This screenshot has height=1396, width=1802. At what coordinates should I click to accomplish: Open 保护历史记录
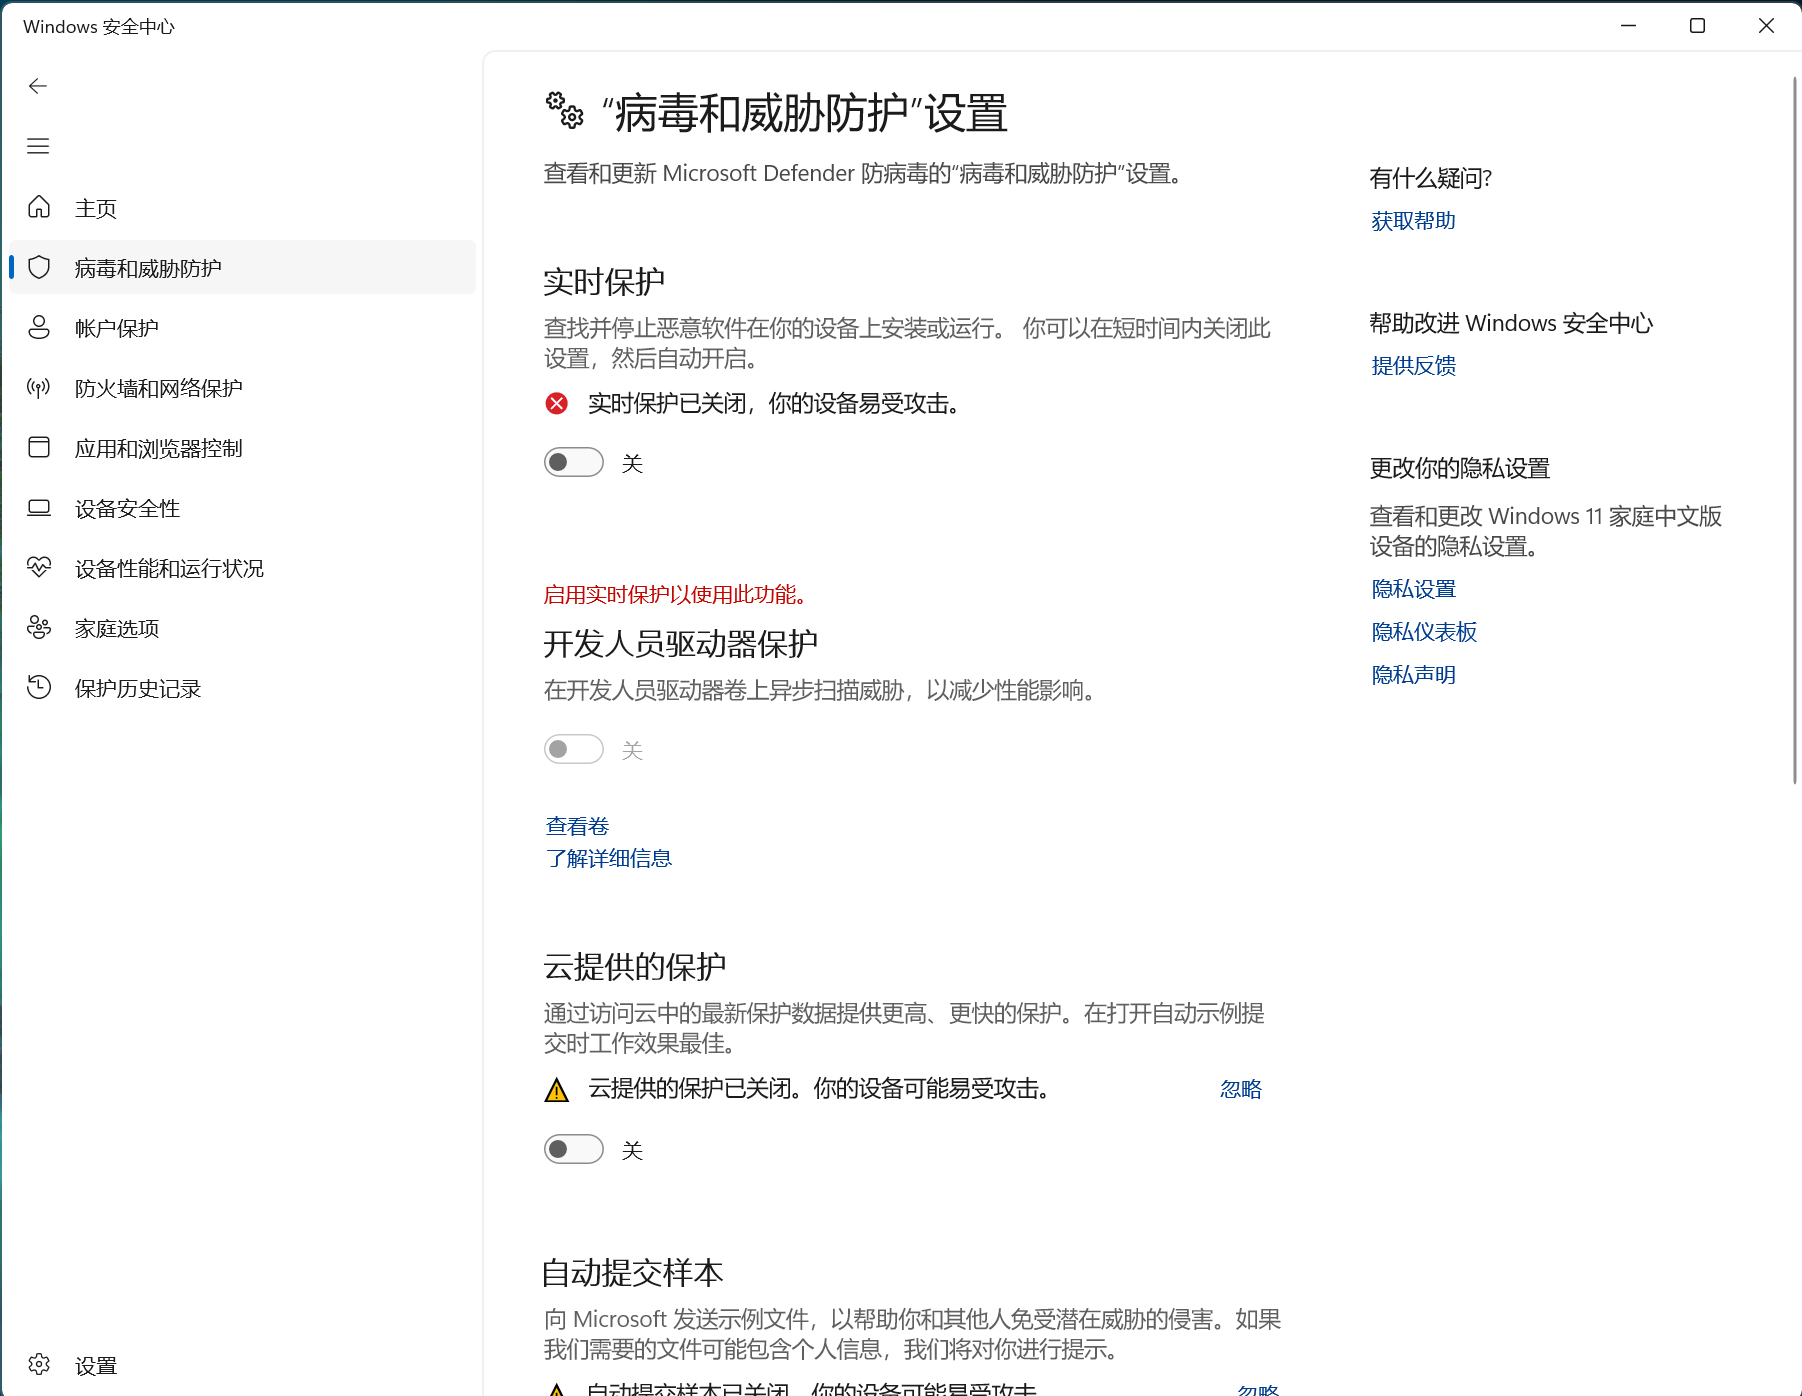(x=242, y=688)
